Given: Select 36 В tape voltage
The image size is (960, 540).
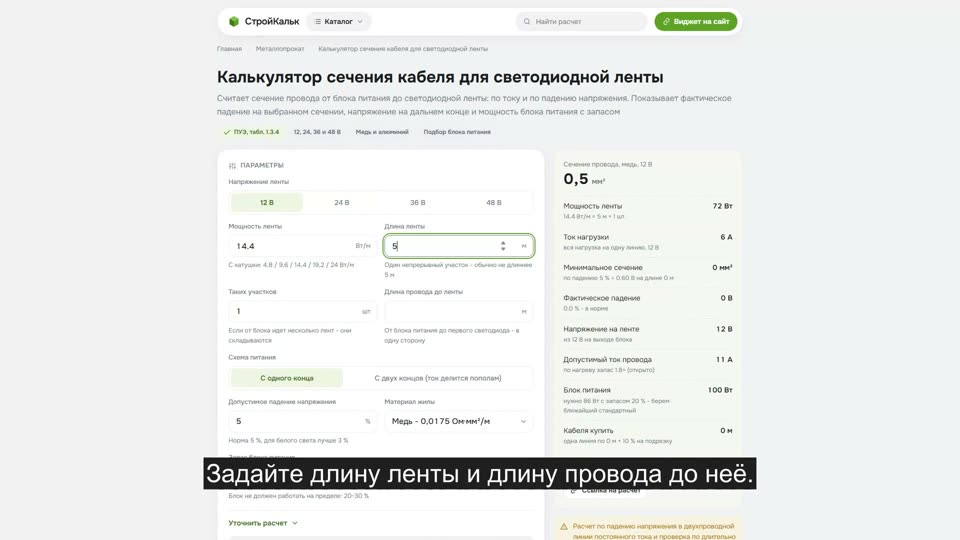Looking at the screenshot, I should [418, 202].
